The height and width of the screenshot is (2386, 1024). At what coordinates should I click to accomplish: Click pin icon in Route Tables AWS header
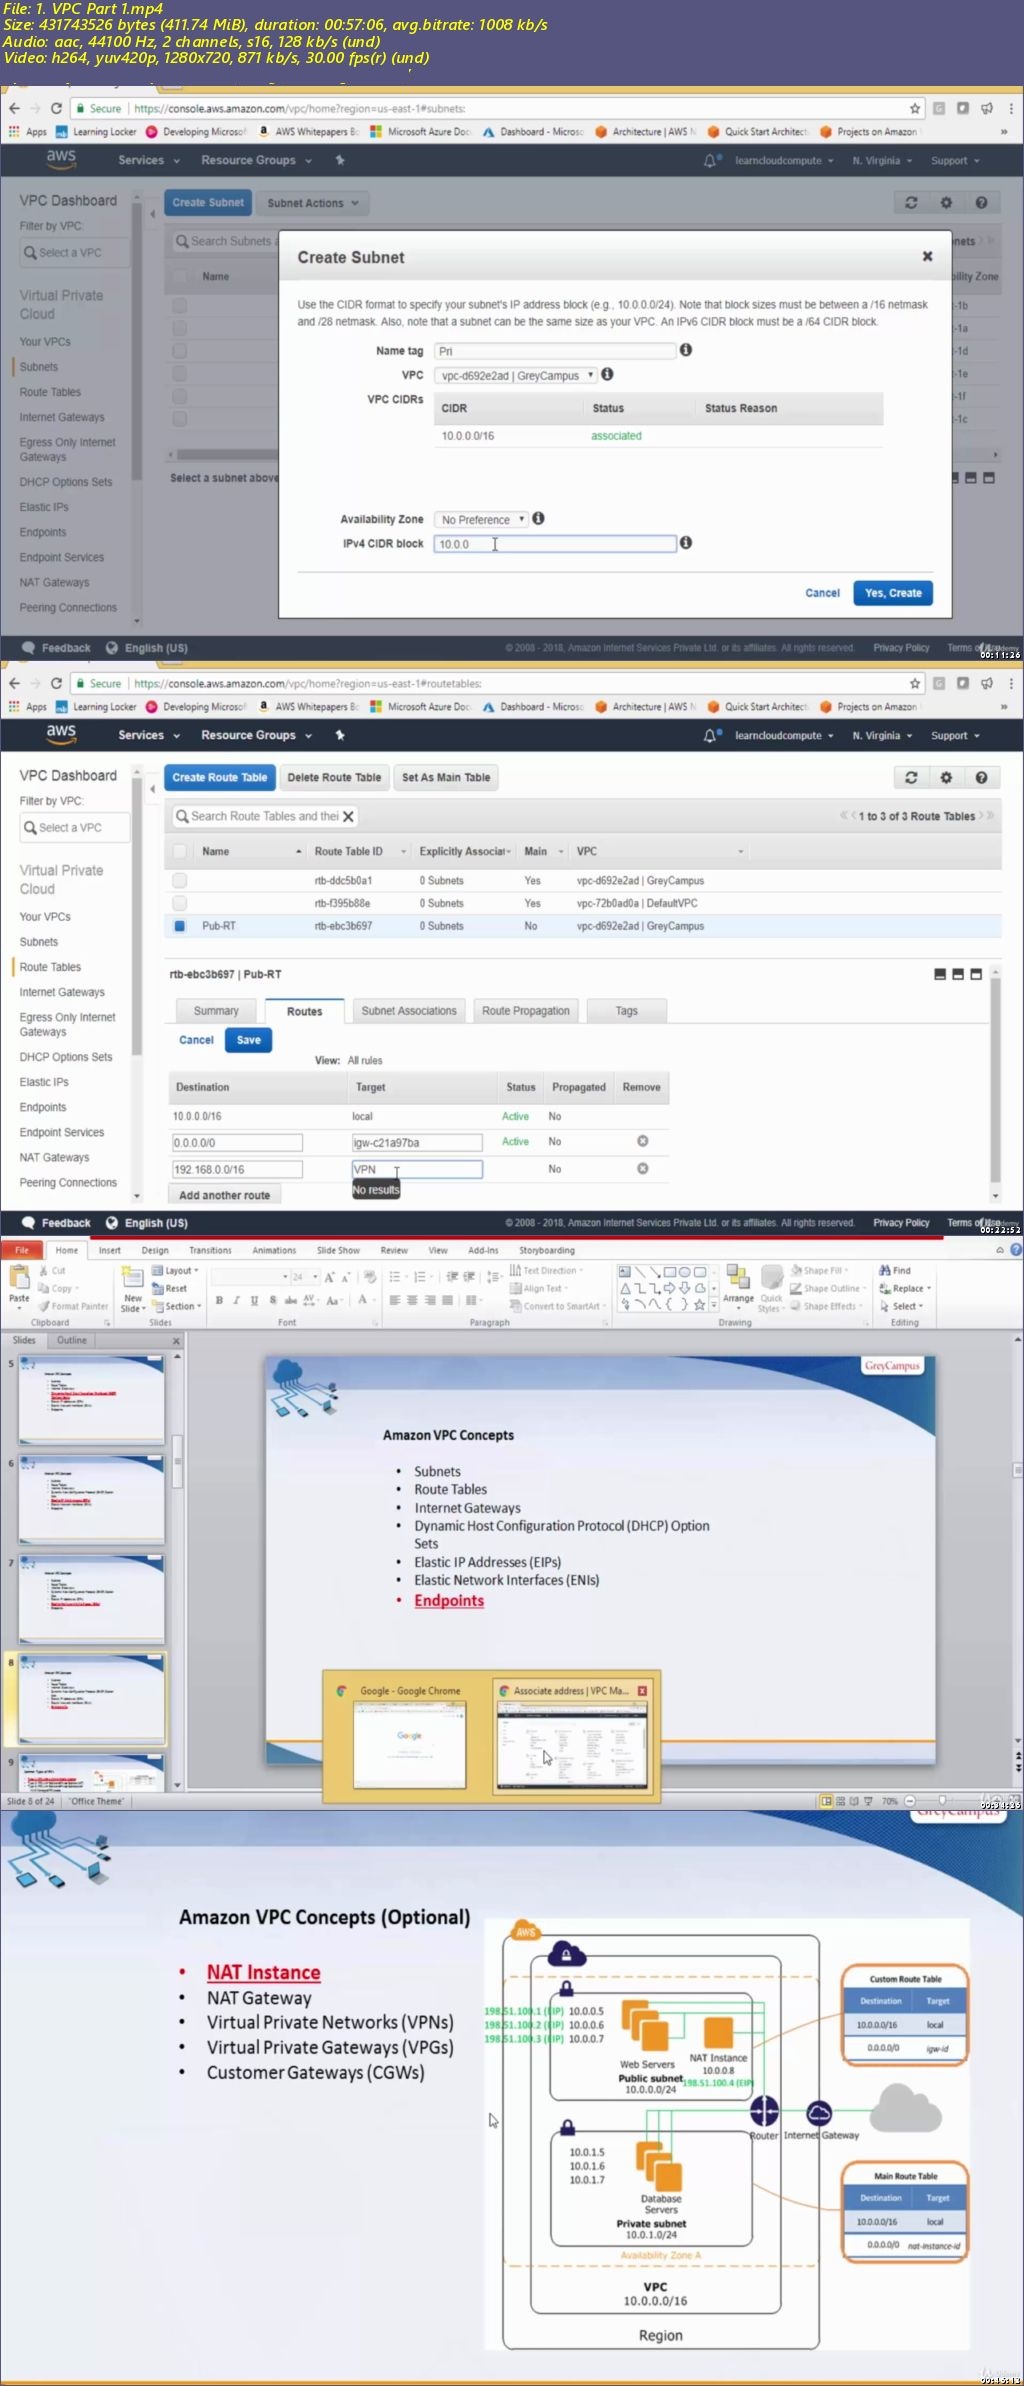[340, 735]
